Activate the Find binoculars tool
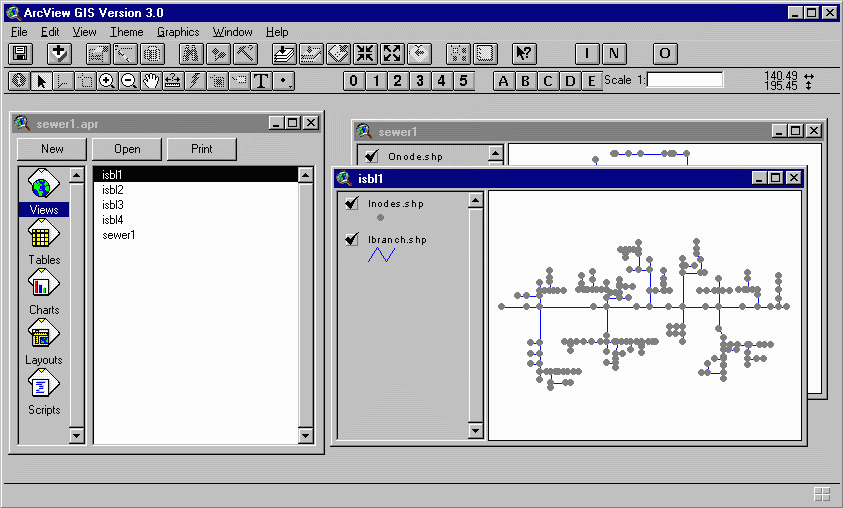This screenshot has width=843, height=508. (191, 54)
